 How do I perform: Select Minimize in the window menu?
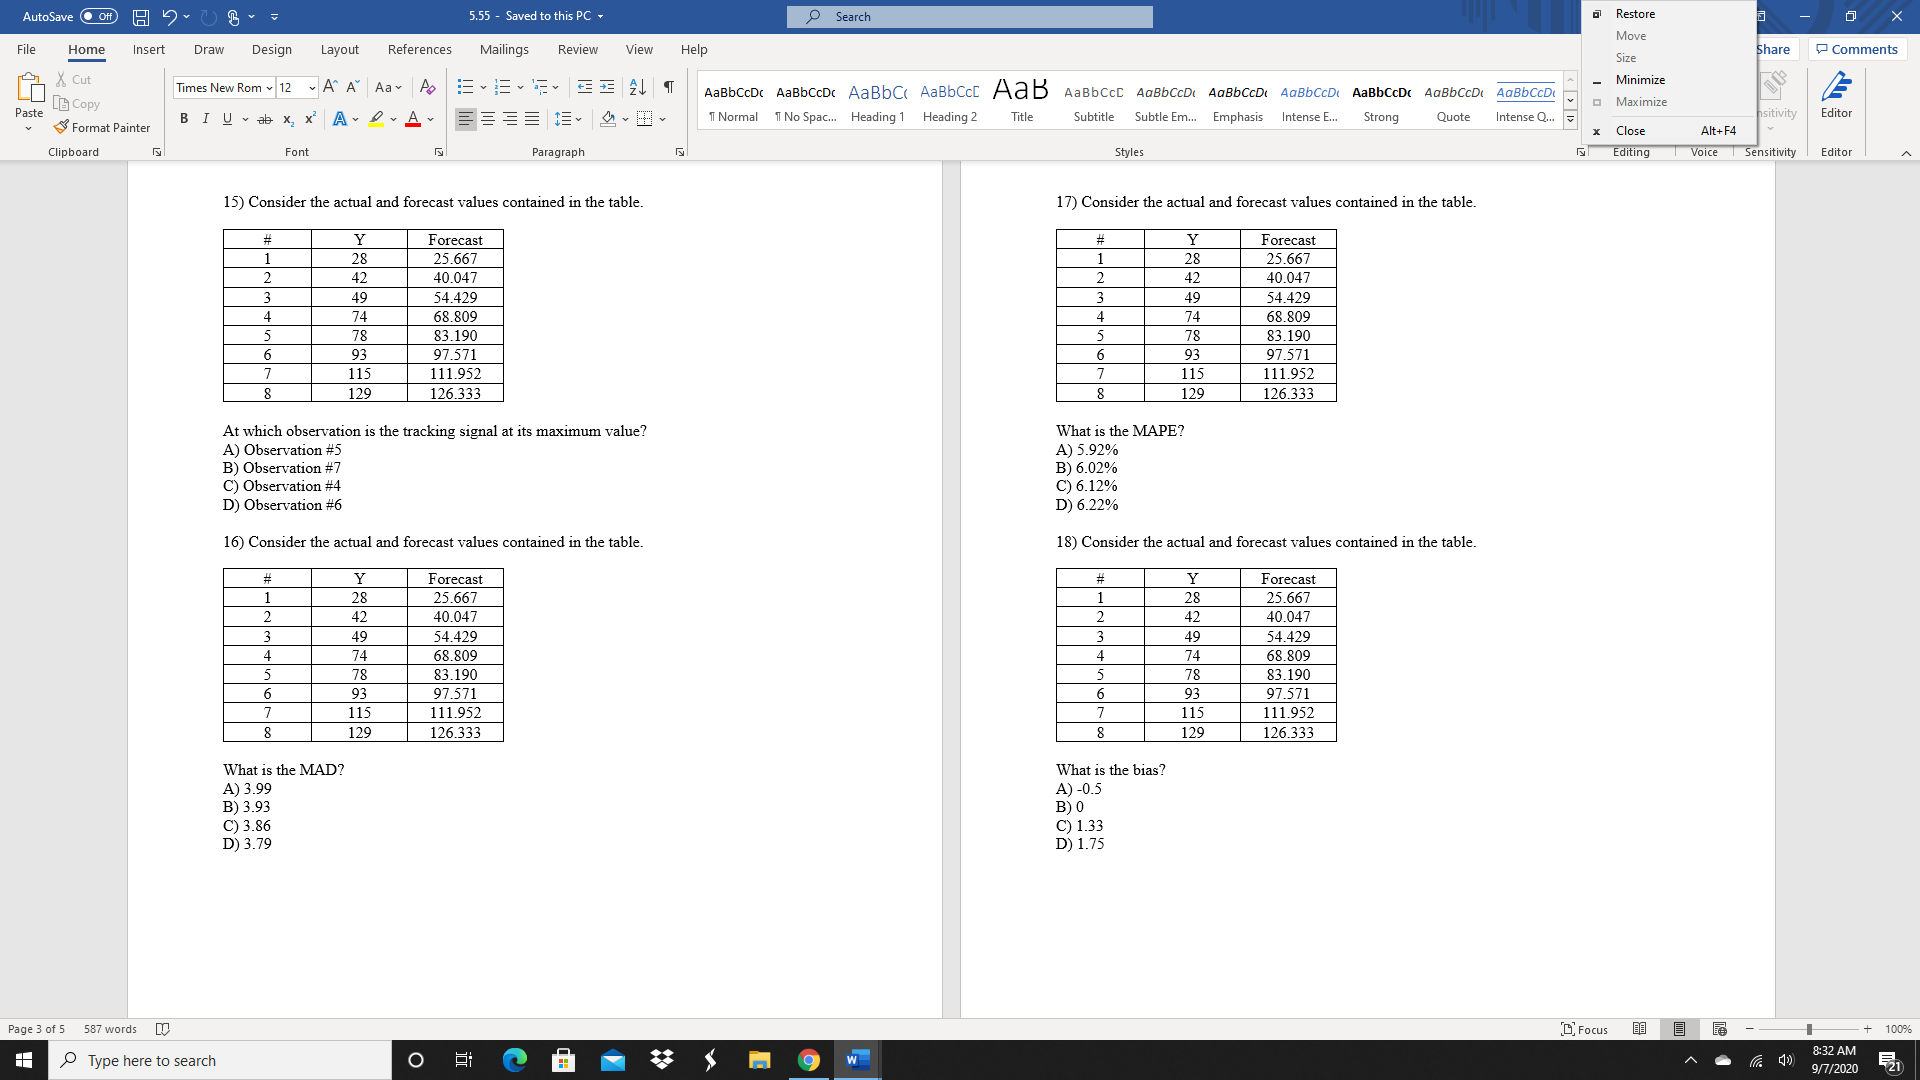click(1640, 80)
